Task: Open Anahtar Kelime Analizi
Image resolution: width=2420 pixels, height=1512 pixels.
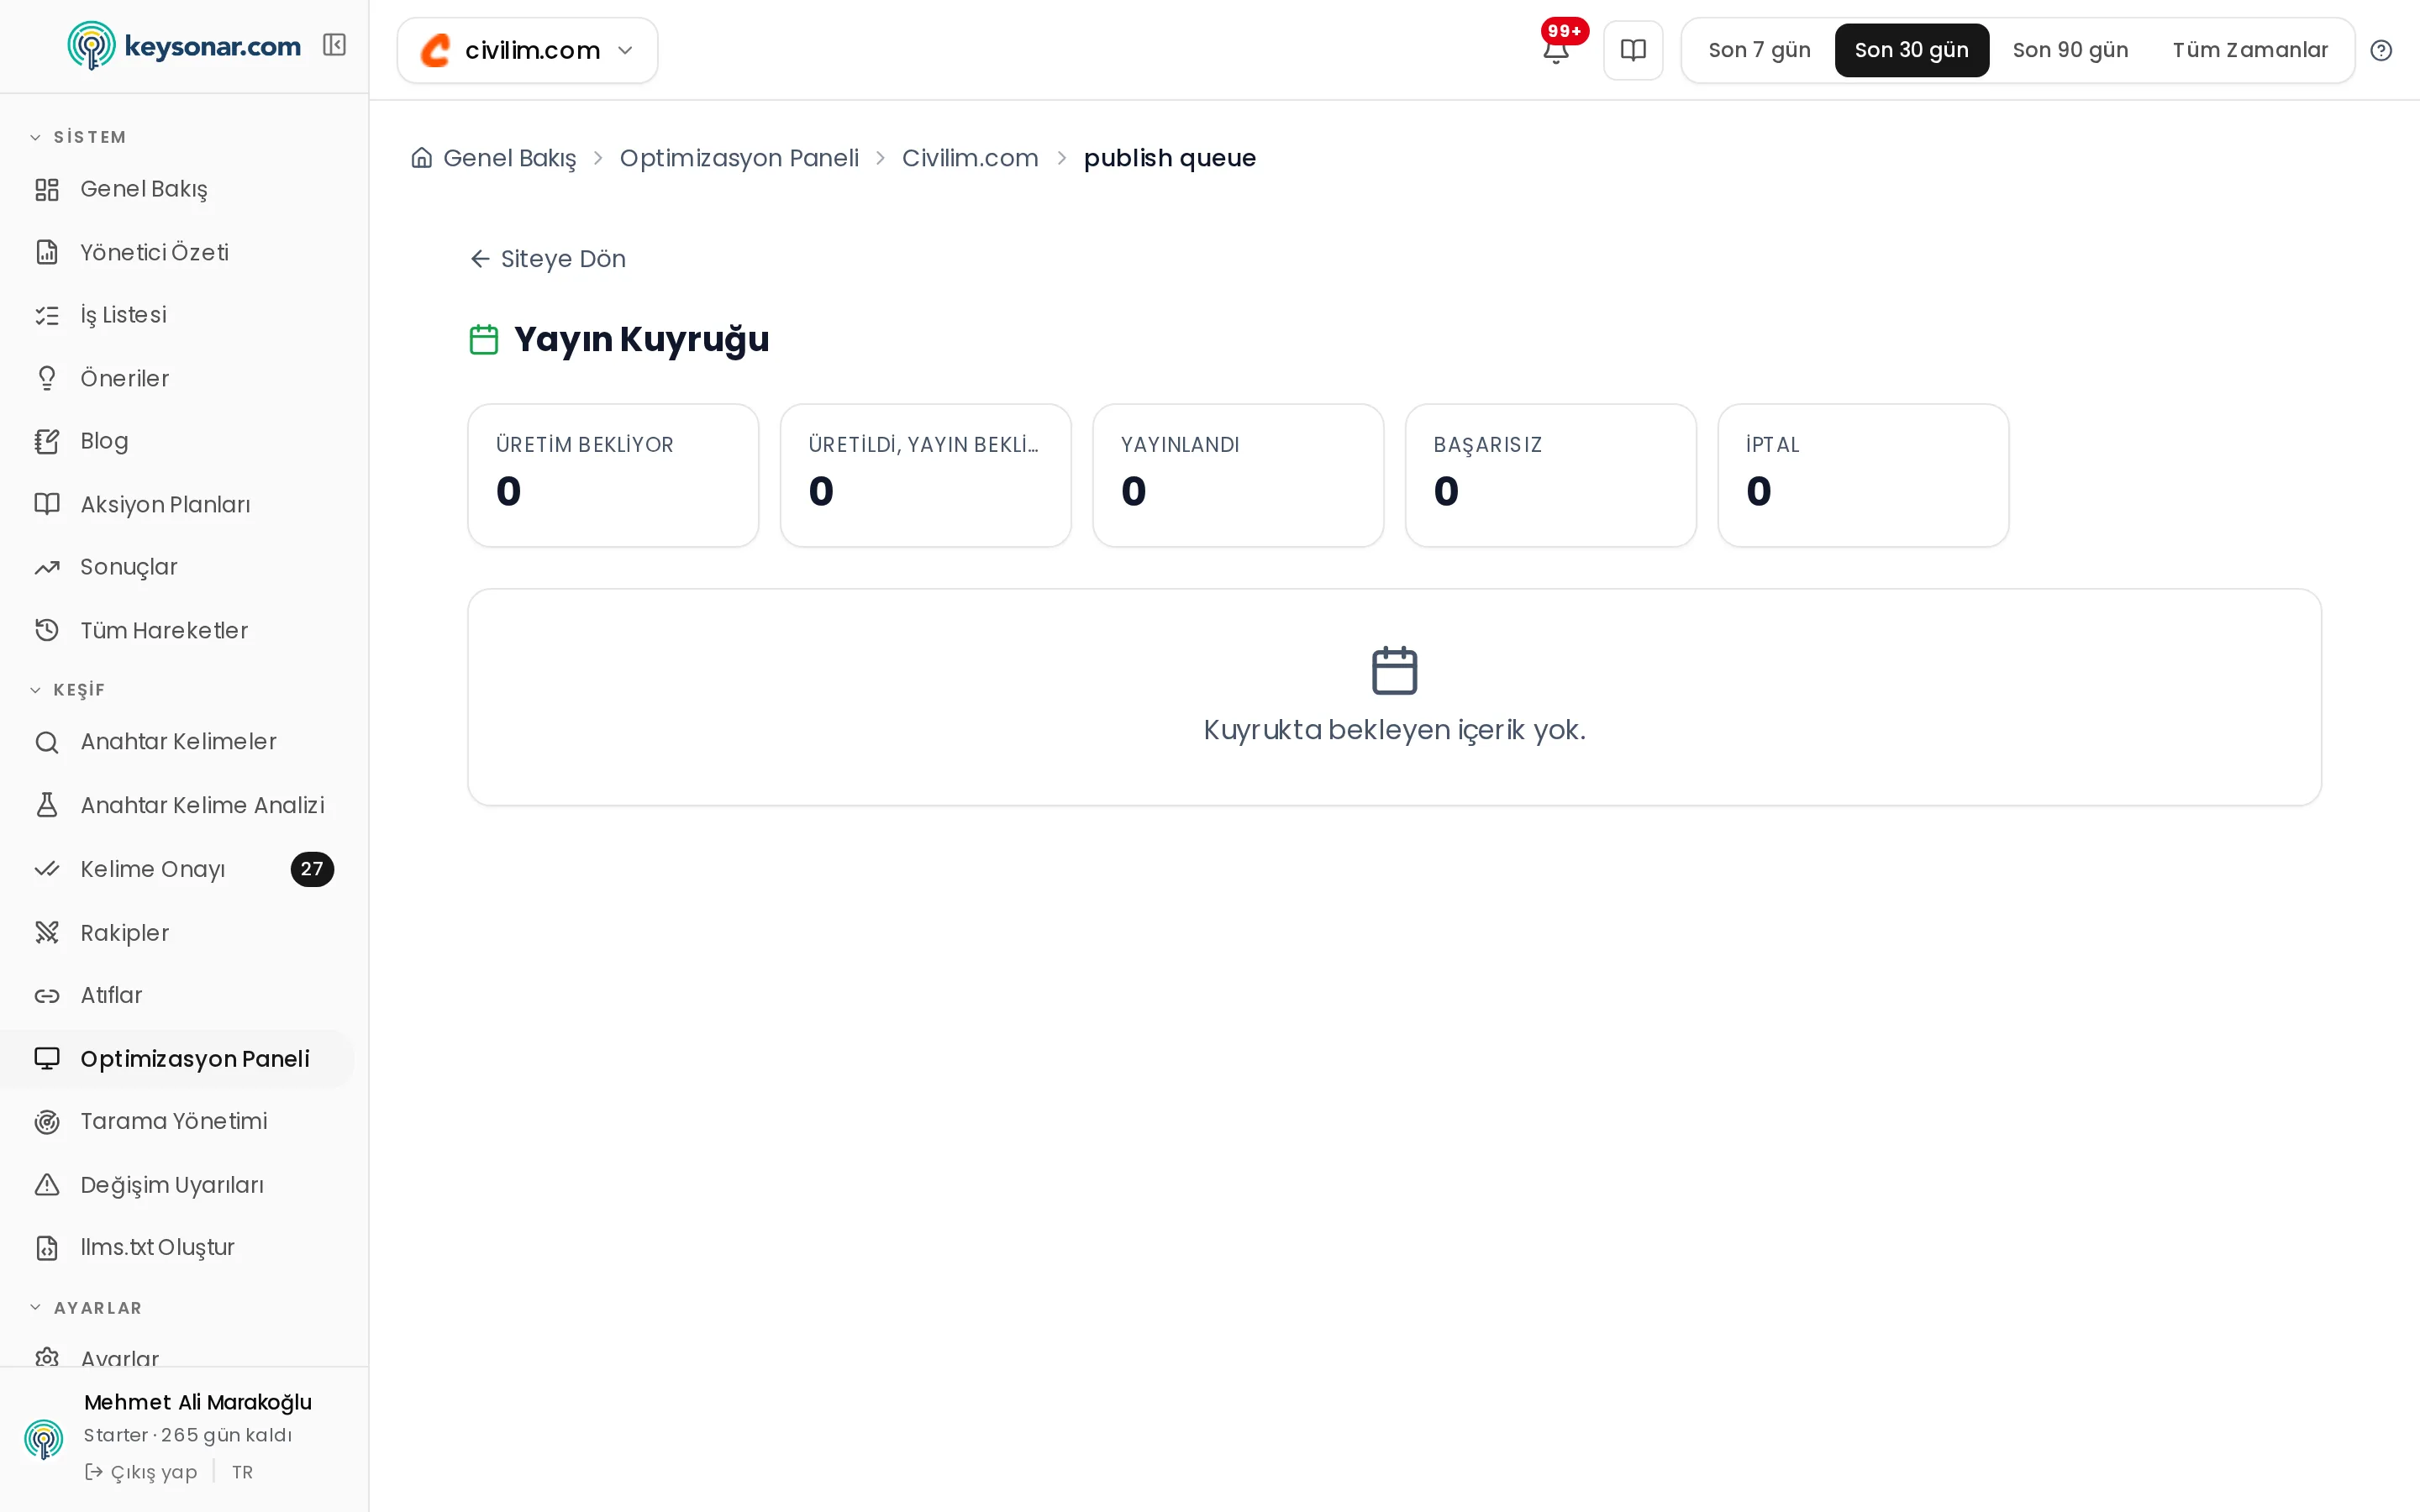Action: point(177,805)
